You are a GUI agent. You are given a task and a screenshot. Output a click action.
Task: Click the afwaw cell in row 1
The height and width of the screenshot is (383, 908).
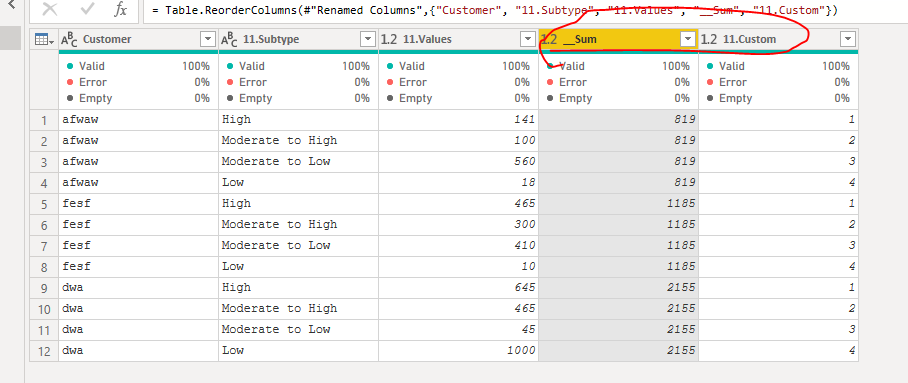(138, 120)
